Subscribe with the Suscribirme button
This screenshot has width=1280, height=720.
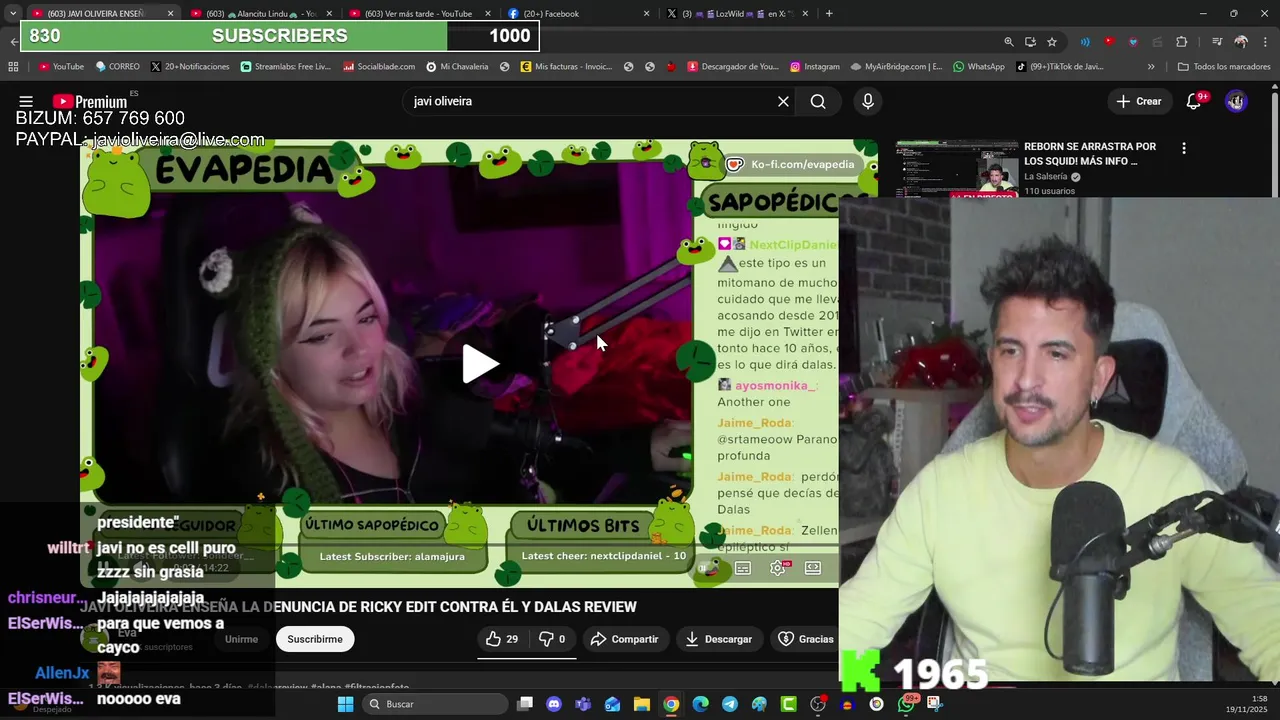pyautogui.click(x=315, y=639)
